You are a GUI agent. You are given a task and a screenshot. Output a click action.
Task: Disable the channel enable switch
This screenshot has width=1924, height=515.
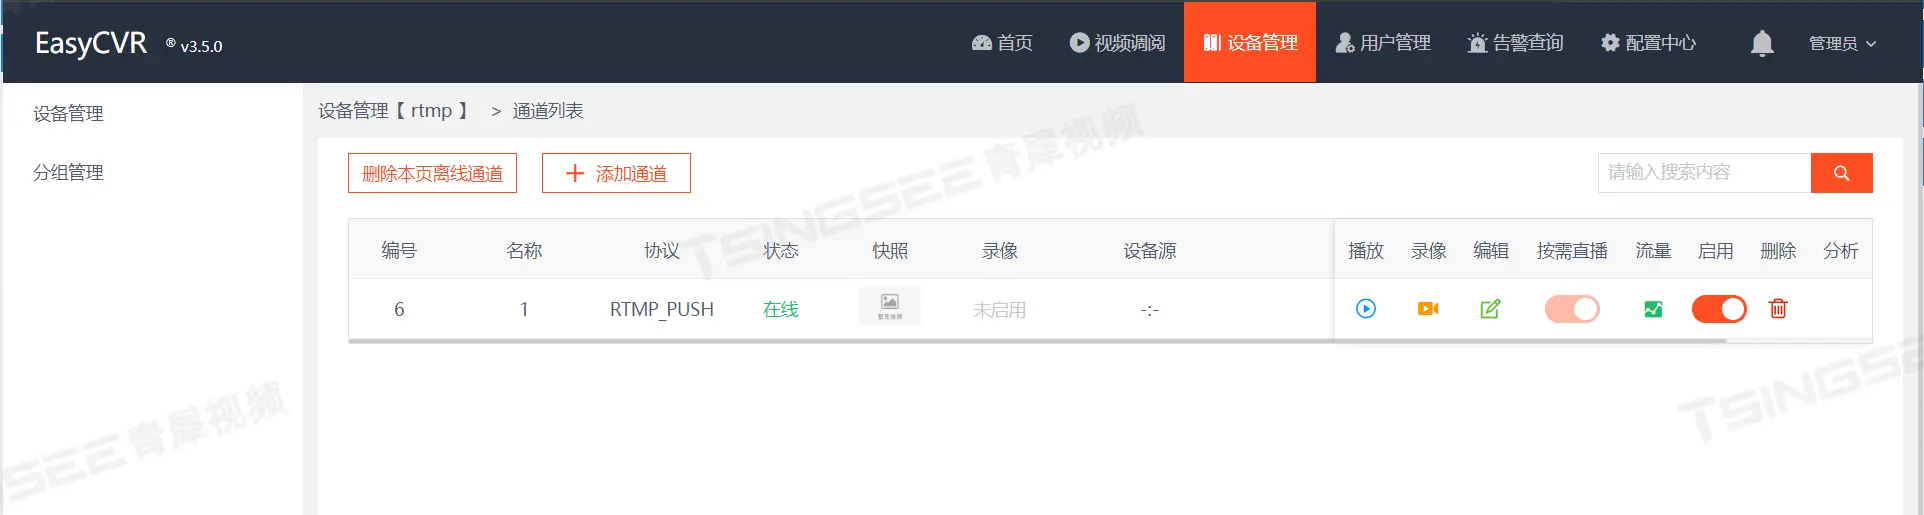pos(1718,309)
